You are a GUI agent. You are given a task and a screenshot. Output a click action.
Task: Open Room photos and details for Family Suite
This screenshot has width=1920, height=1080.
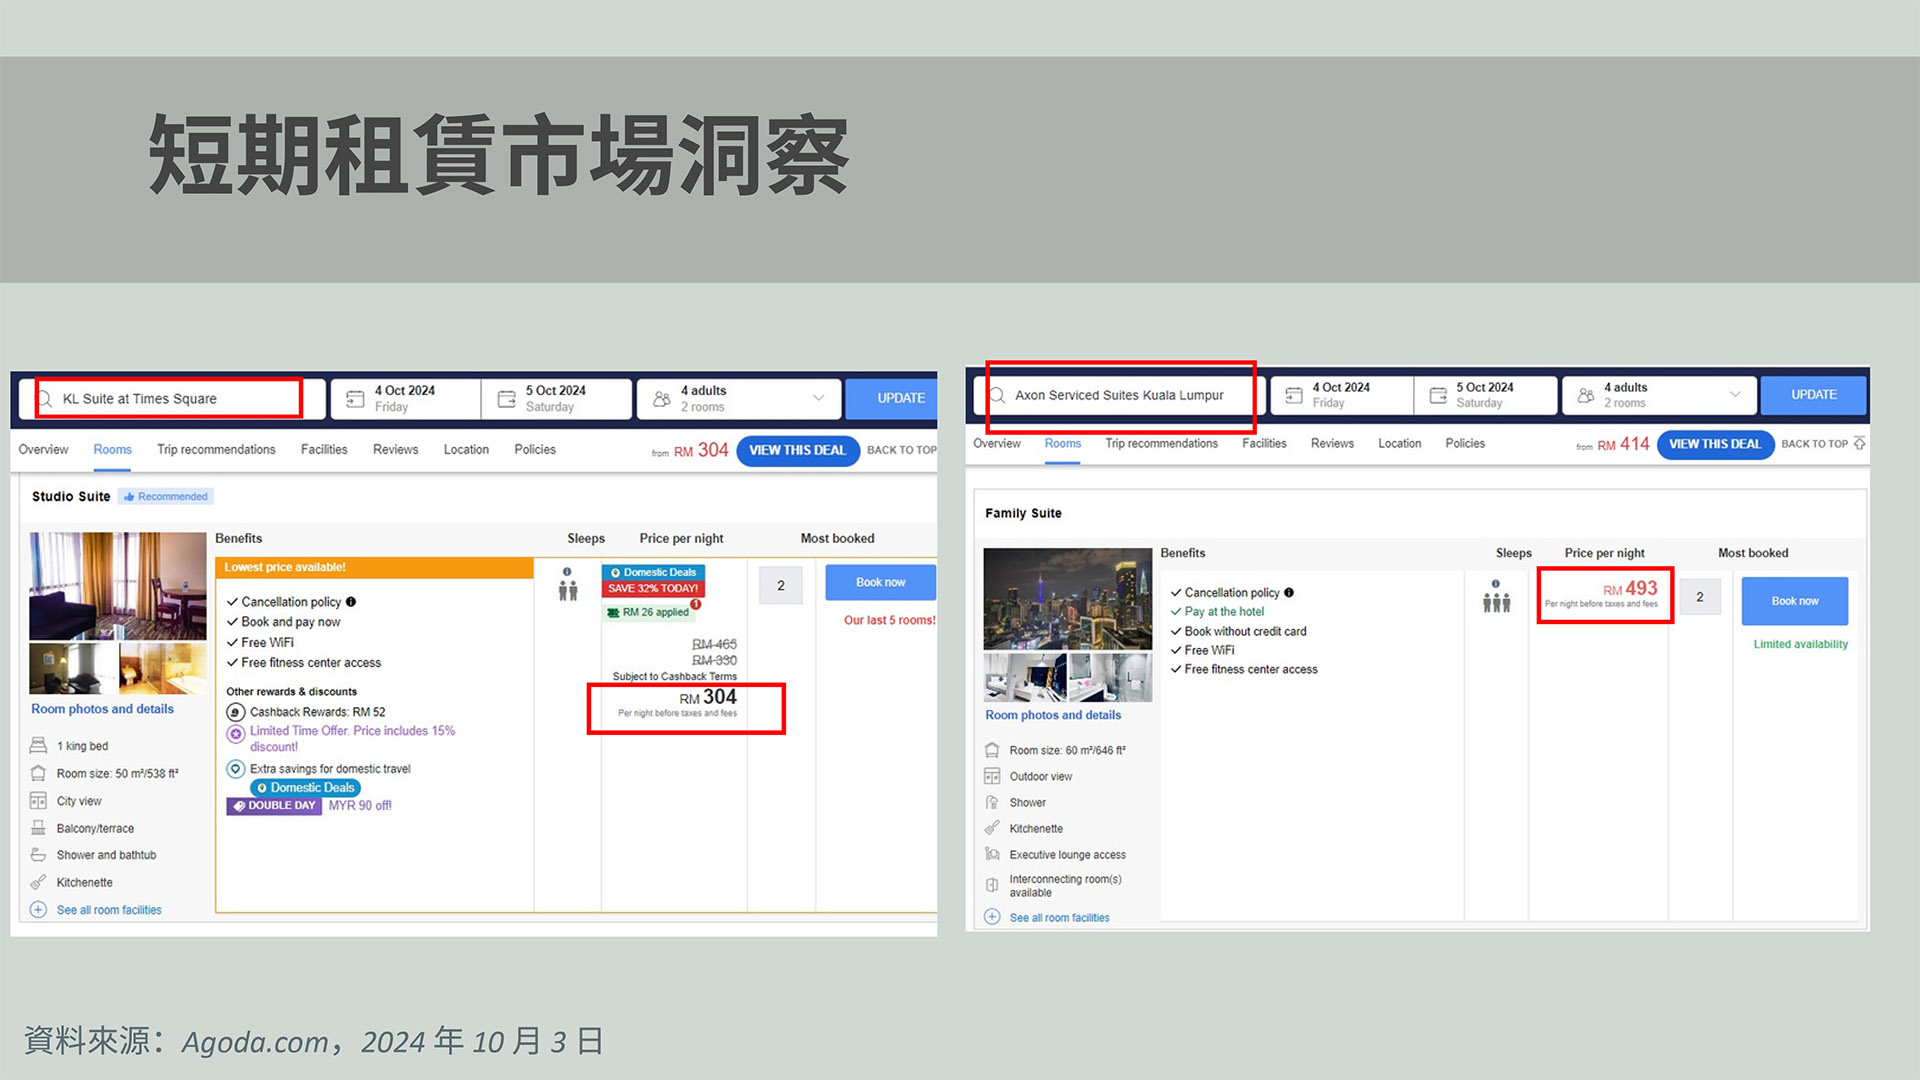[x=1053, y=715]
